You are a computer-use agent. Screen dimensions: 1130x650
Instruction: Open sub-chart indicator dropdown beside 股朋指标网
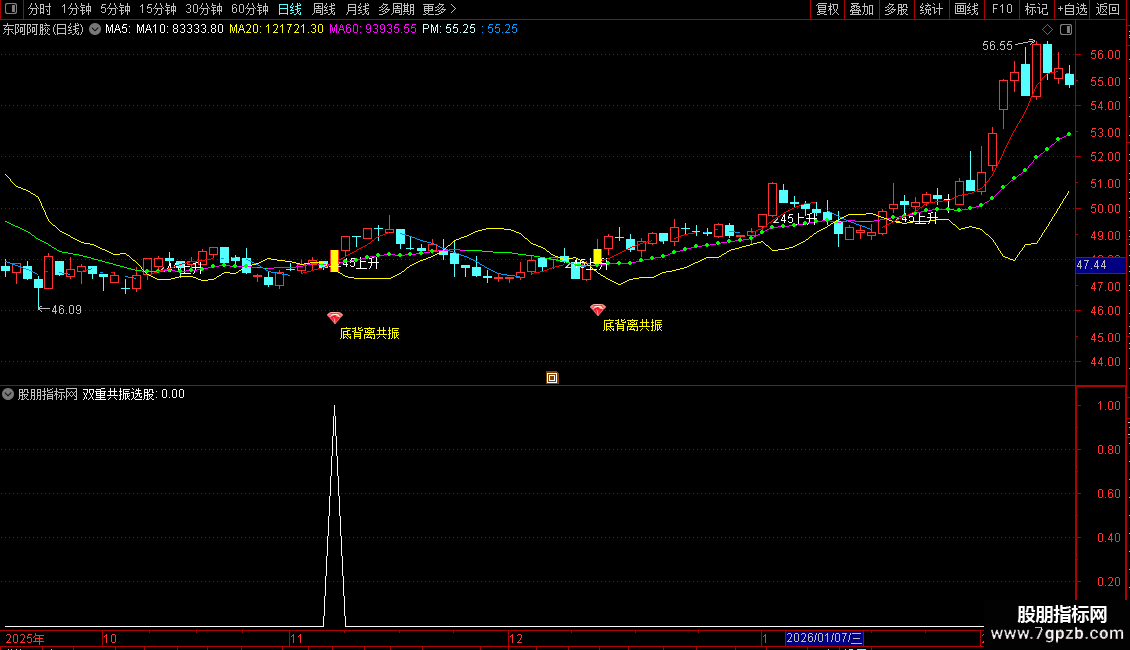[x=8, y=394]
